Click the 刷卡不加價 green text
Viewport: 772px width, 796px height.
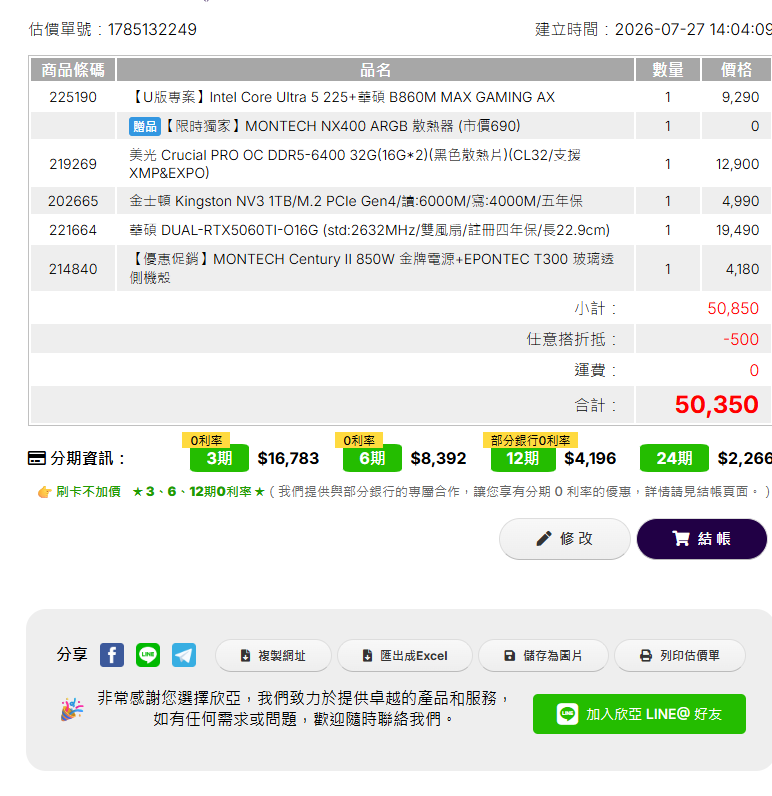pyautogui.click(x=88, y=491)
